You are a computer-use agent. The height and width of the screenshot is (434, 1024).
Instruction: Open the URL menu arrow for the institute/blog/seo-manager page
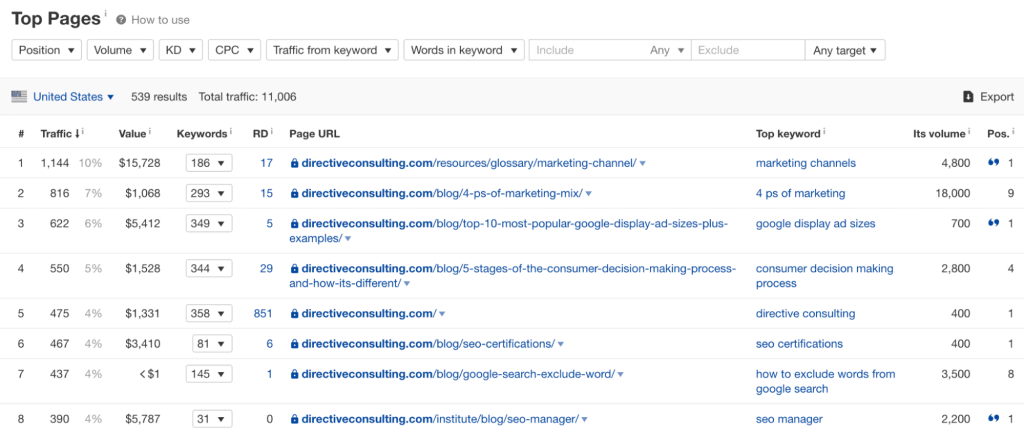(x=584, y=420)
